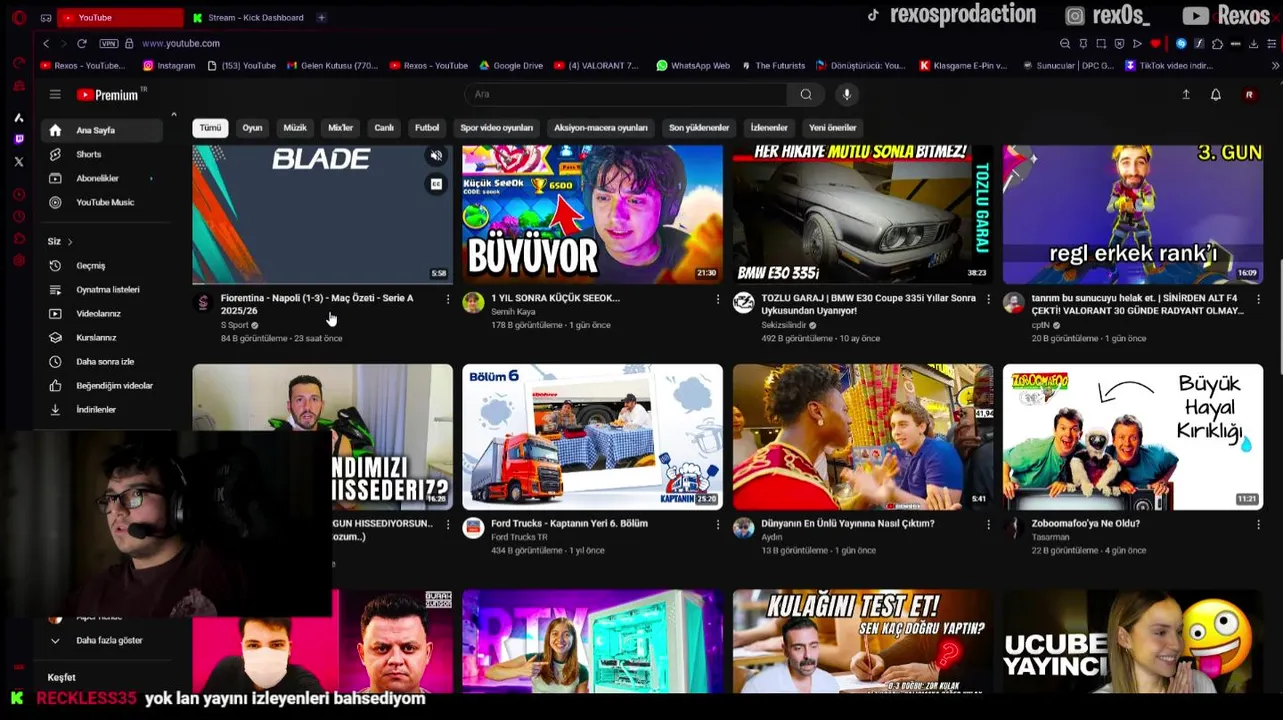Open Dünyanın En Ünlü Yayınına thumbnail

(863, 437)
